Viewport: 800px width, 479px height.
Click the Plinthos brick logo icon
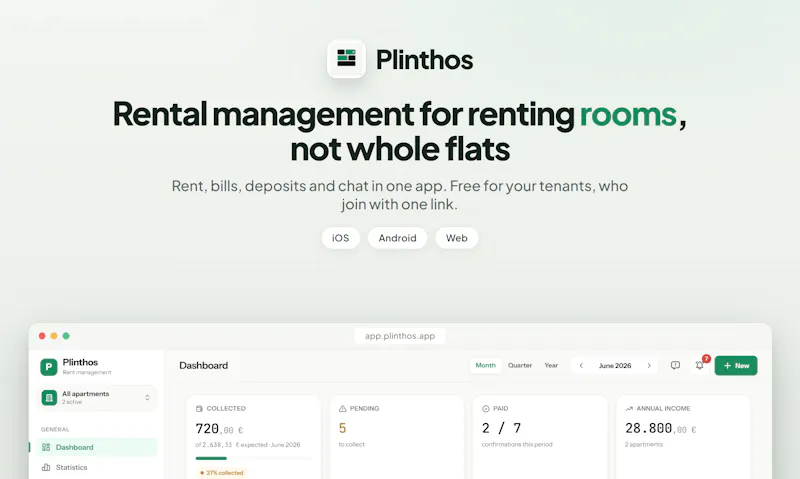pos(346,59)
